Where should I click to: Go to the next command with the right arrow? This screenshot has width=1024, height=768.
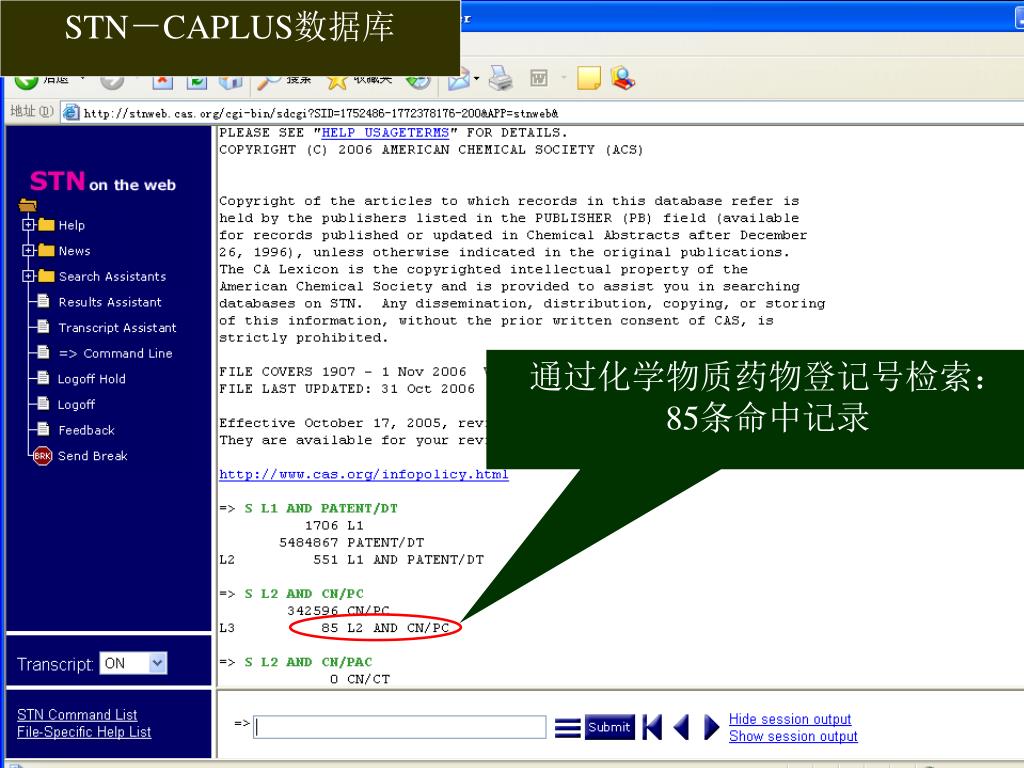tap(711, 727)
